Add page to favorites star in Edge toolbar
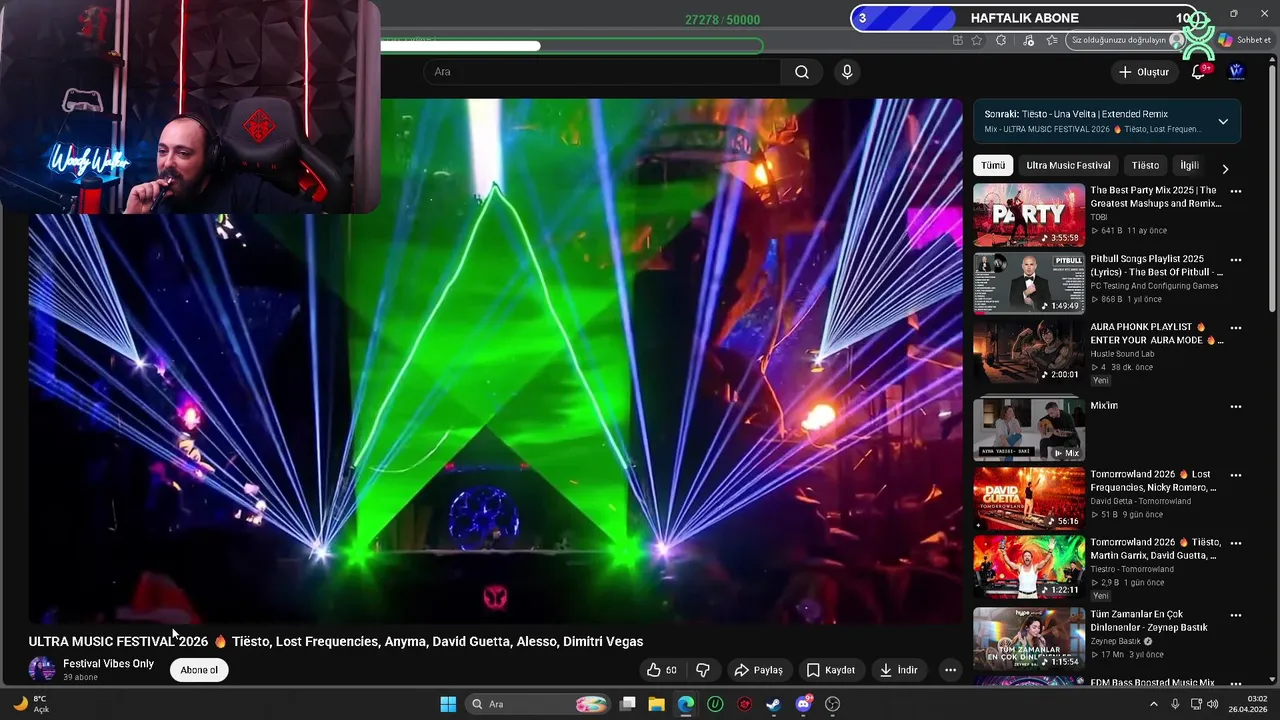The height and width of the screenshot is (720, 1280). pos(977,40)
